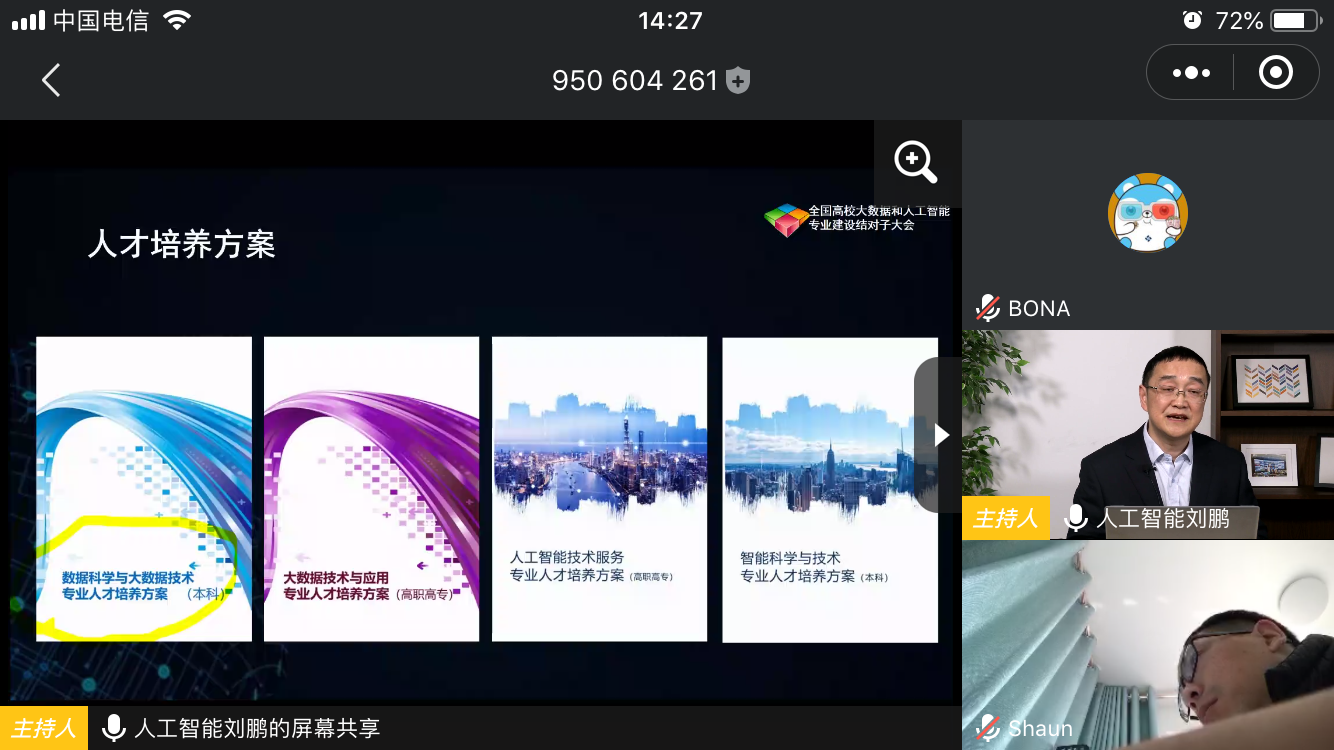Tap the mini program close circle icon
The image size is (1334, 750).
coord(1275,73)
